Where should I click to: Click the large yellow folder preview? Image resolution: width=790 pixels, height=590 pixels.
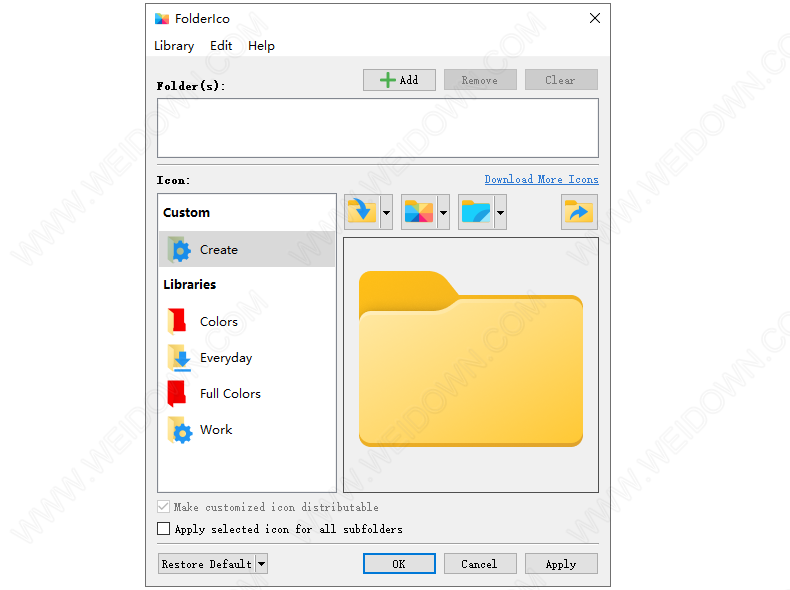point(471,359)
